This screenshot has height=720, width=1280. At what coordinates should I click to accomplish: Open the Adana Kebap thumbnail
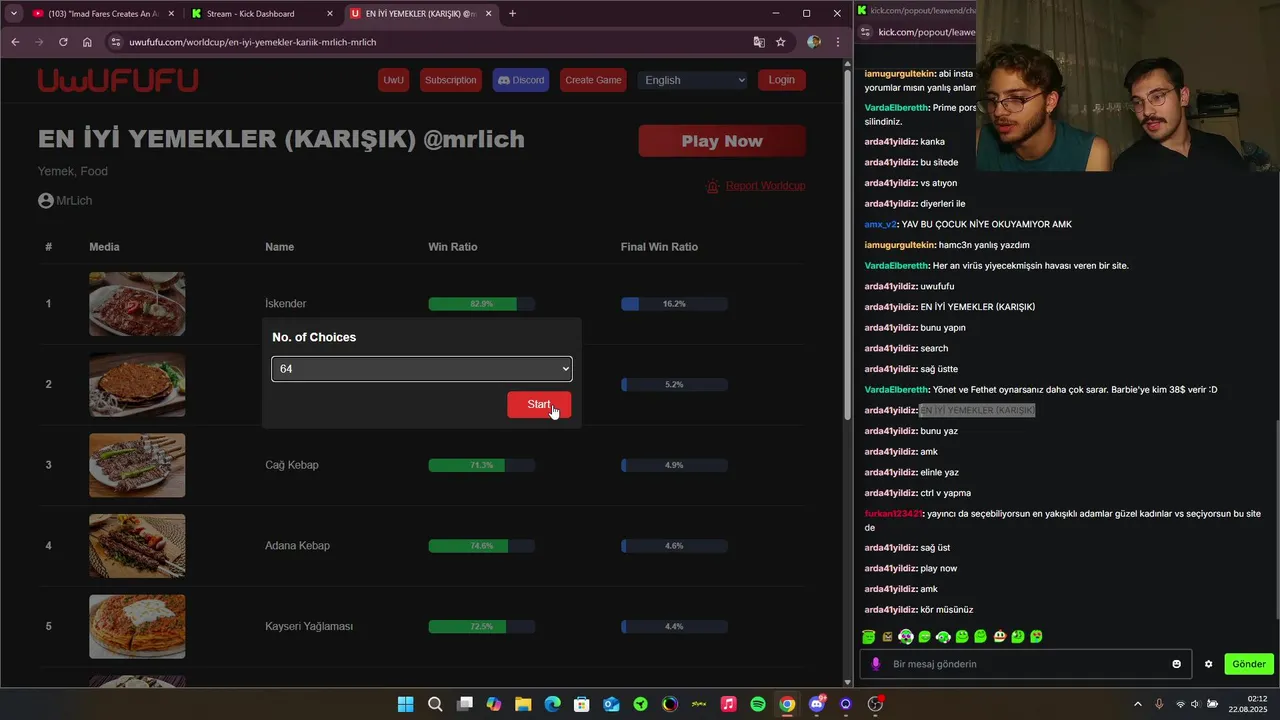pos(137,546)
